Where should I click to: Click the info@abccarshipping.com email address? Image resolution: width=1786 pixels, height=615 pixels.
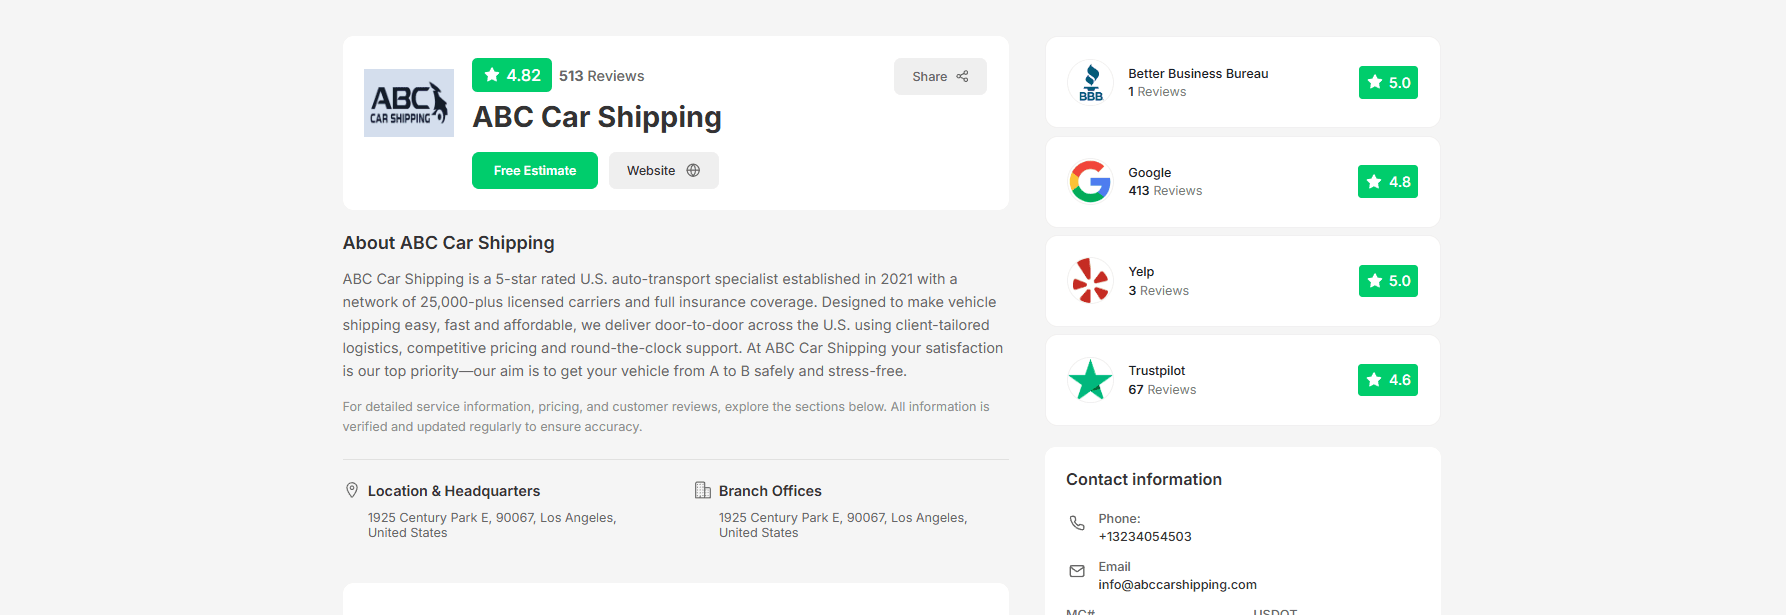tap(1177, 585)
